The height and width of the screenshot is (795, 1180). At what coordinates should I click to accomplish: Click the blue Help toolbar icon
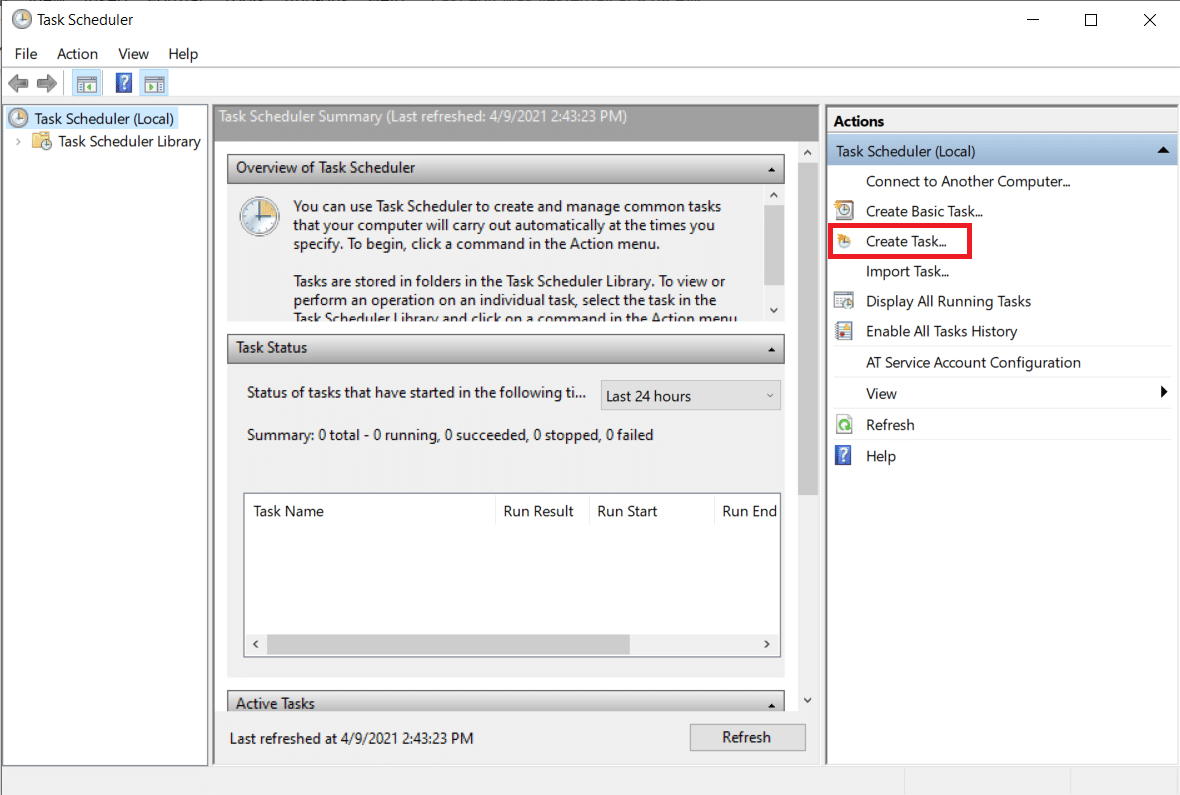click(124, 83)
